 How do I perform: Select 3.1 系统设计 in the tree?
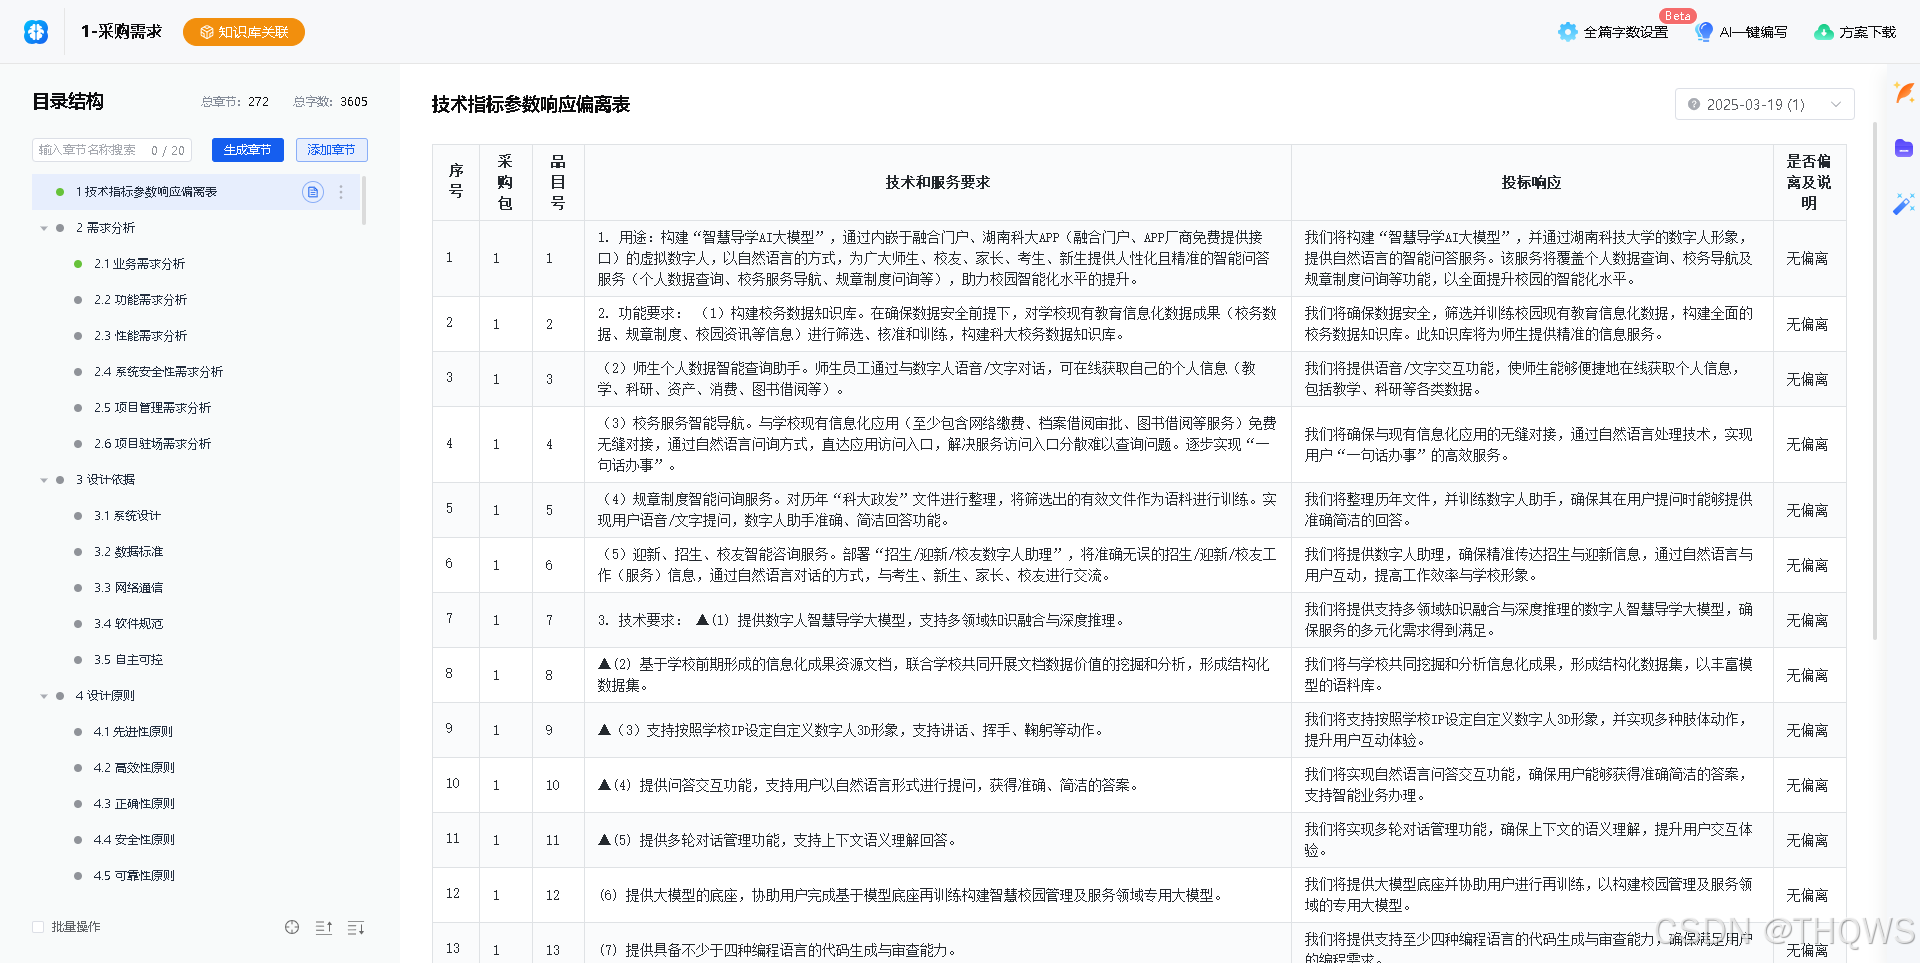[127, 516]
